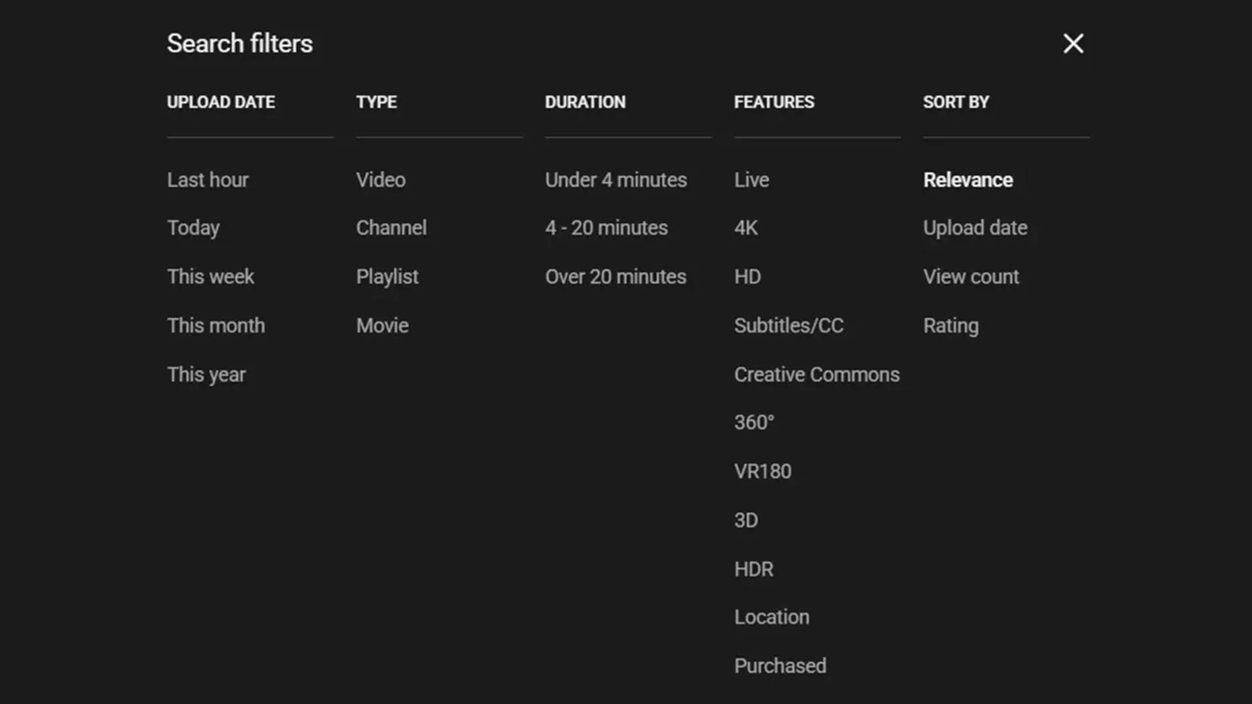Enable the Live feature filter
Viewport: 1252px width, 704px height.
(751, 180)
